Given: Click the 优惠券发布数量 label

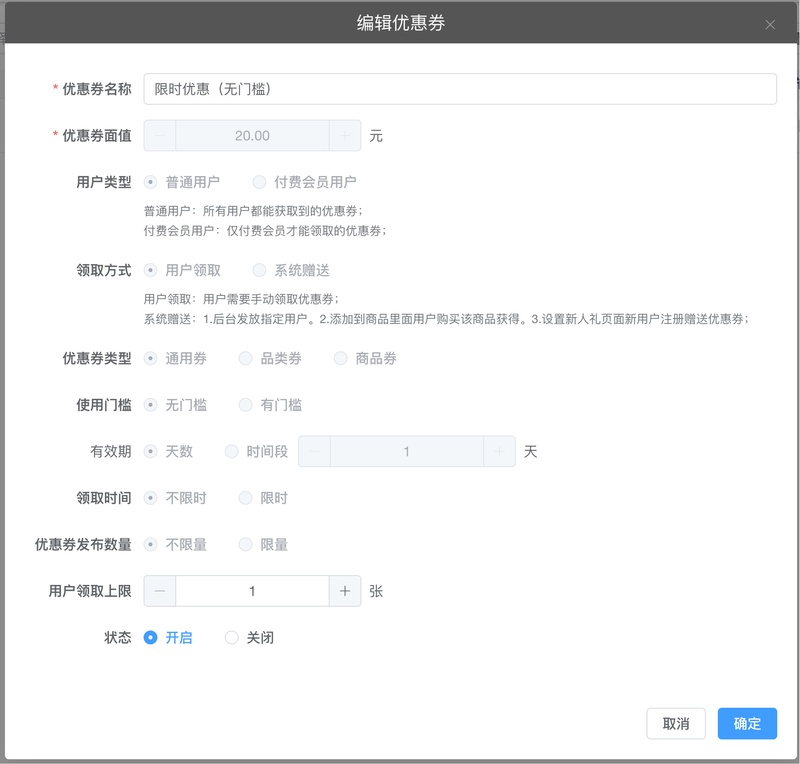Looking at the screenshot, I should (x=83, y=545).
